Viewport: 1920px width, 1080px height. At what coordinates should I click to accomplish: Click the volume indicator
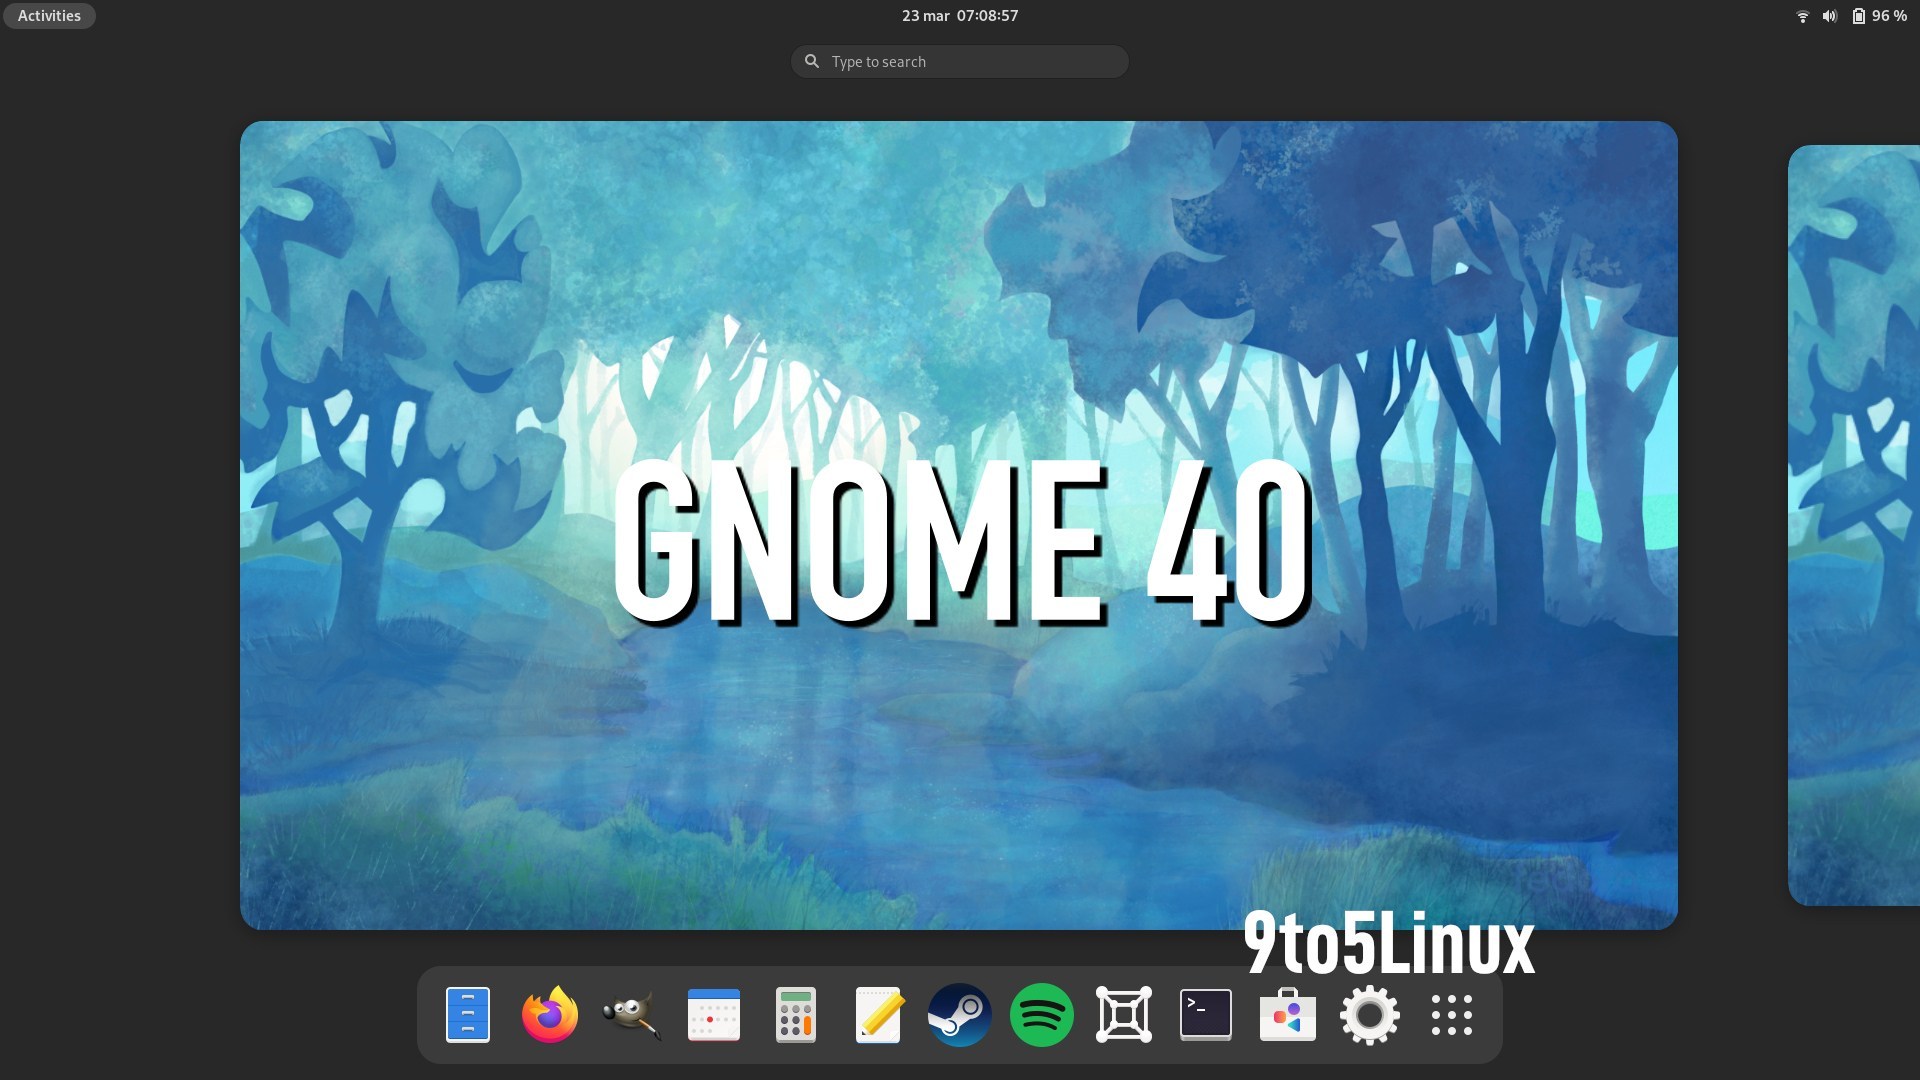pyautogui.click(x=1830, y=15)
